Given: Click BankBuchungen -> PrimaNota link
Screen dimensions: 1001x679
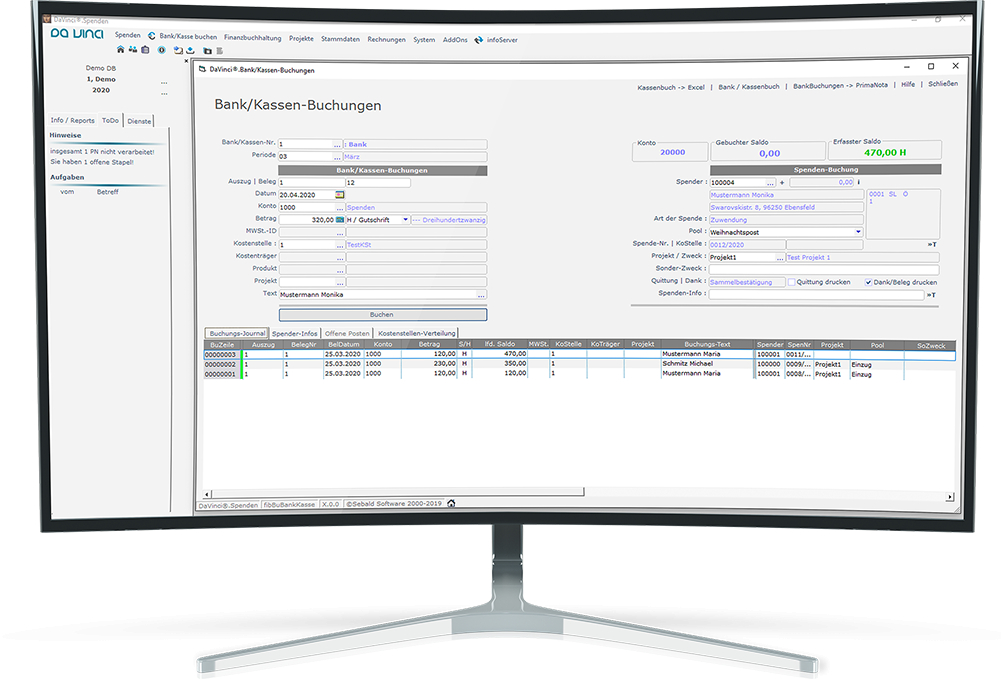Looking at the screenshot, I should pos(840,86).
